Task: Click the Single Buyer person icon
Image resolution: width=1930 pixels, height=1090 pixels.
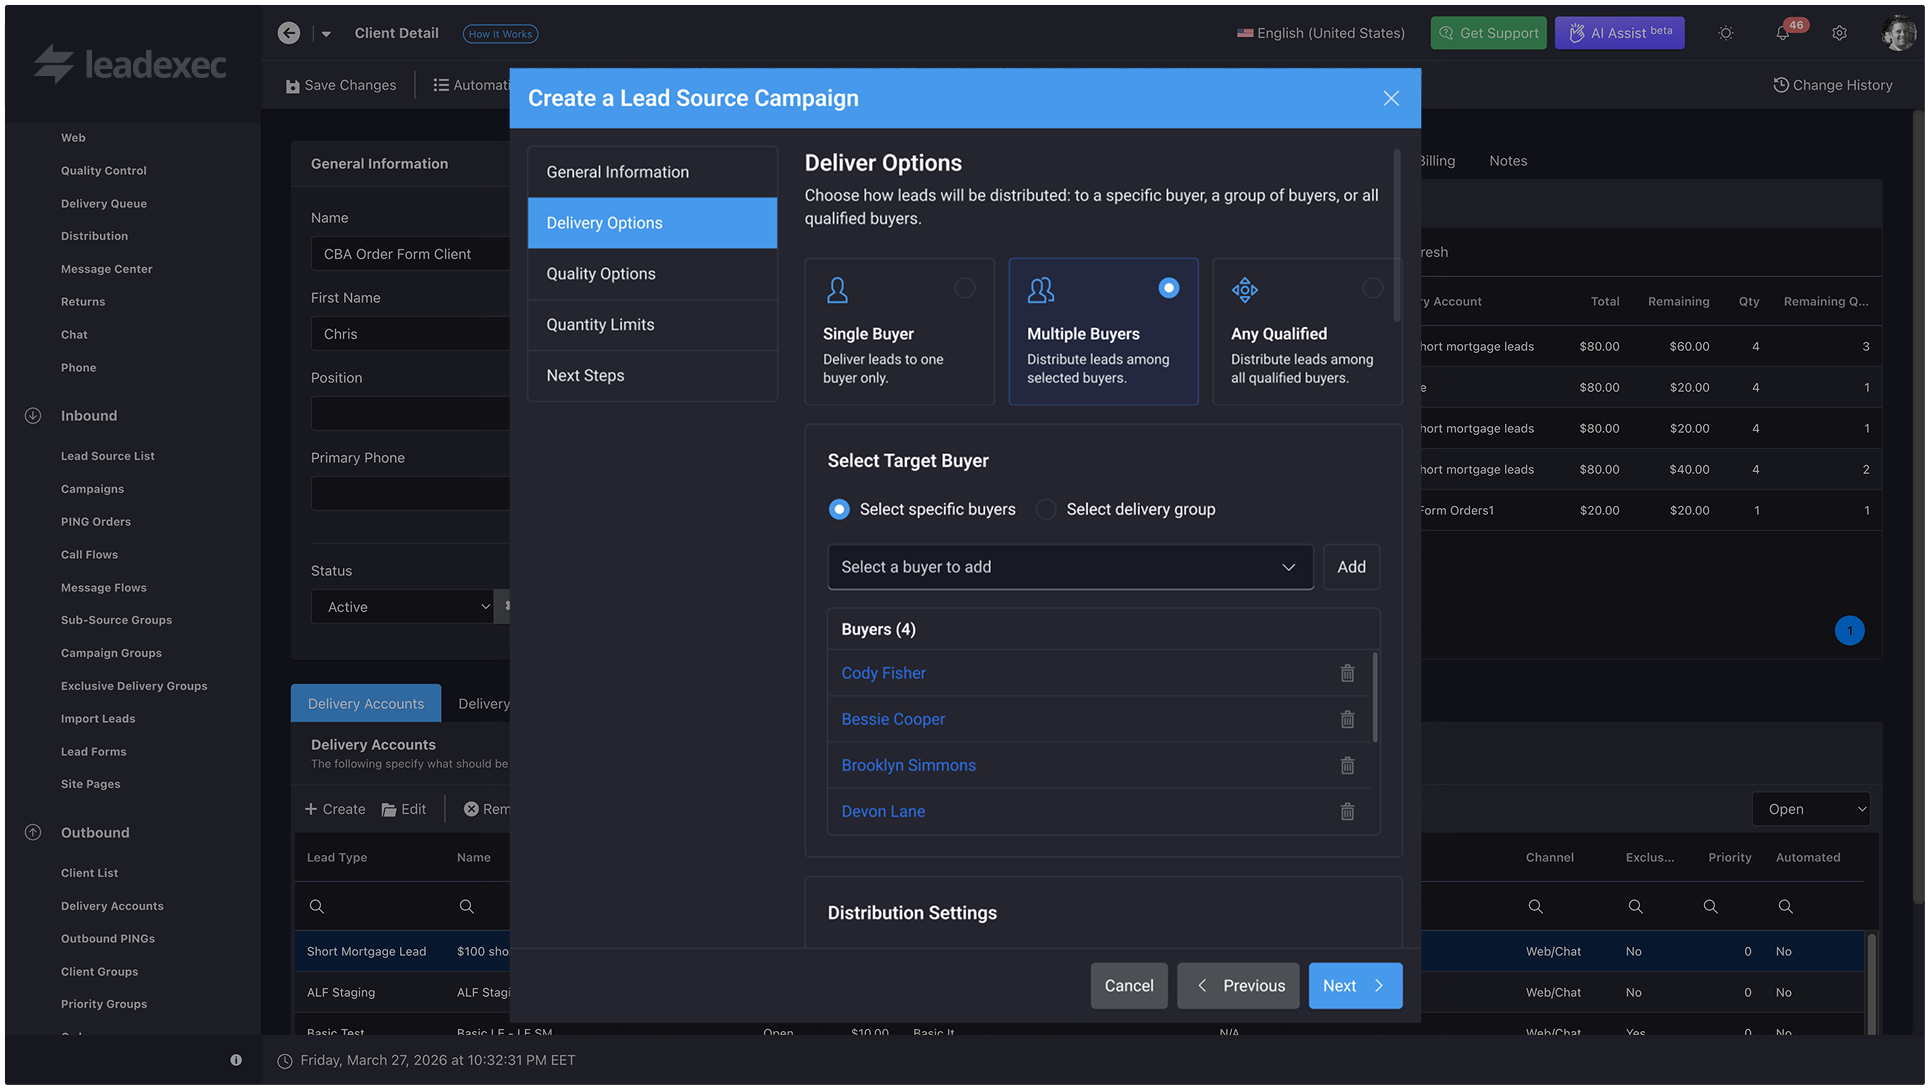Action: pyautogui.click(x=837, y=290)
